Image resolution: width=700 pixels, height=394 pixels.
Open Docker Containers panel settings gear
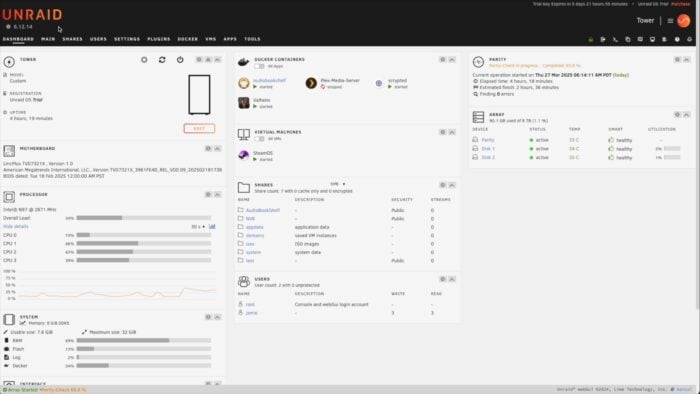442,59
